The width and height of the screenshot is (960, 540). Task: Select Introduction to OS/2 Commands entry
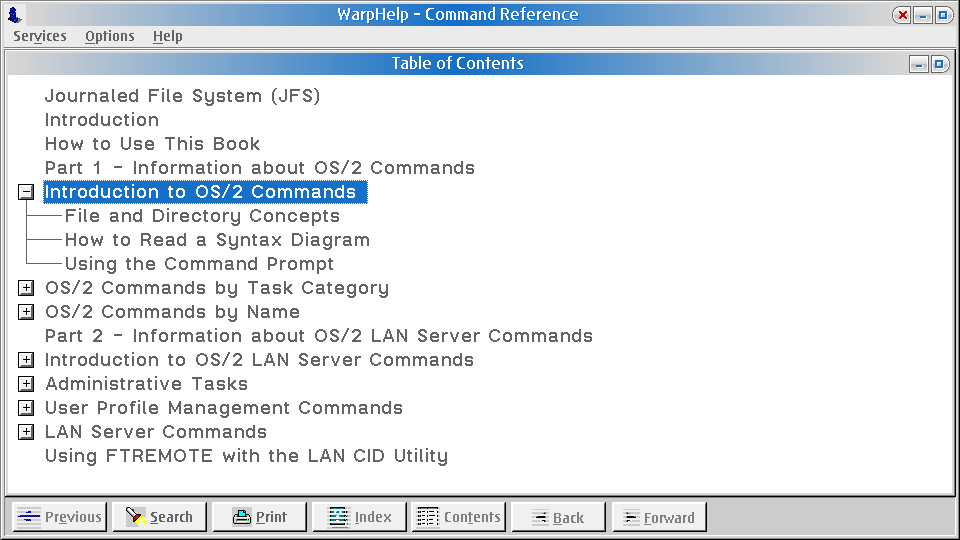coord(205,192)
